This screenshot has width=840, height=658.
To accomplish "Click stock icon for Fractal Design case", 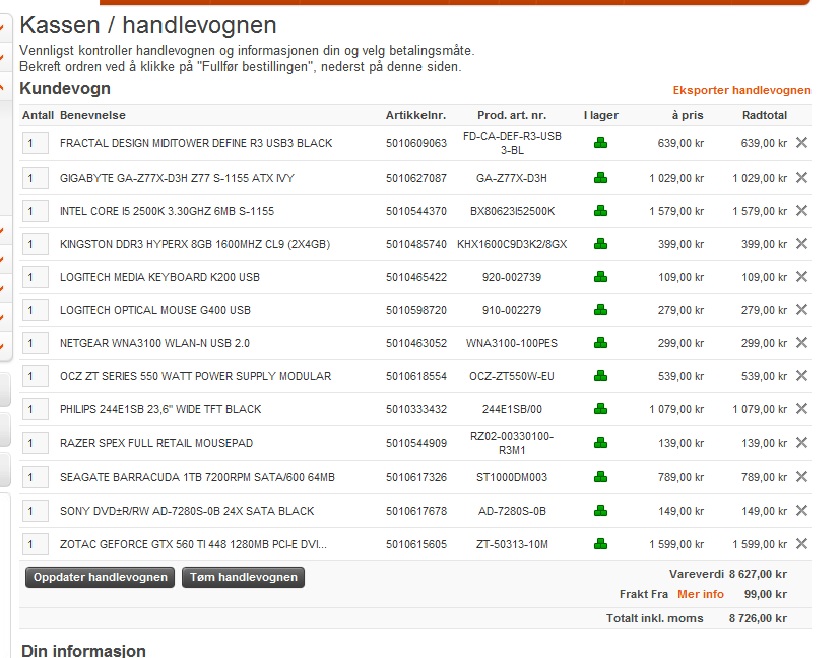I will point(601,143).
